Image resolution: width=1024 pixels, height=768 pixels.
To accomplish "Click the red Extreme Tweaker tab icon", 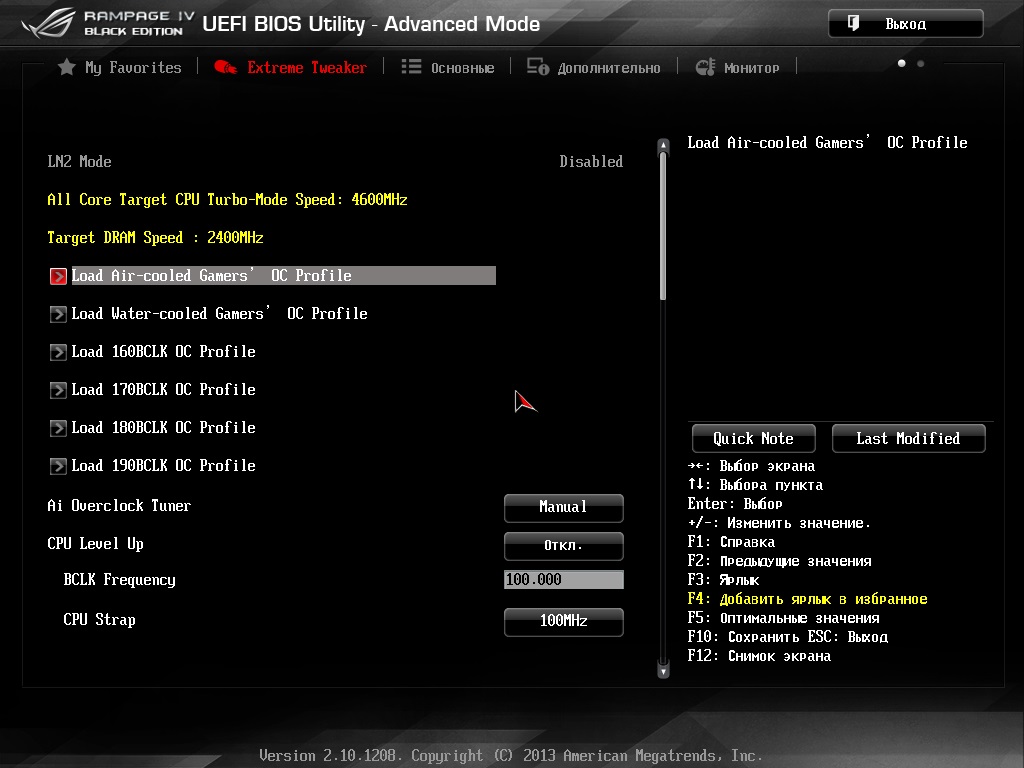I will pos(225,67).
